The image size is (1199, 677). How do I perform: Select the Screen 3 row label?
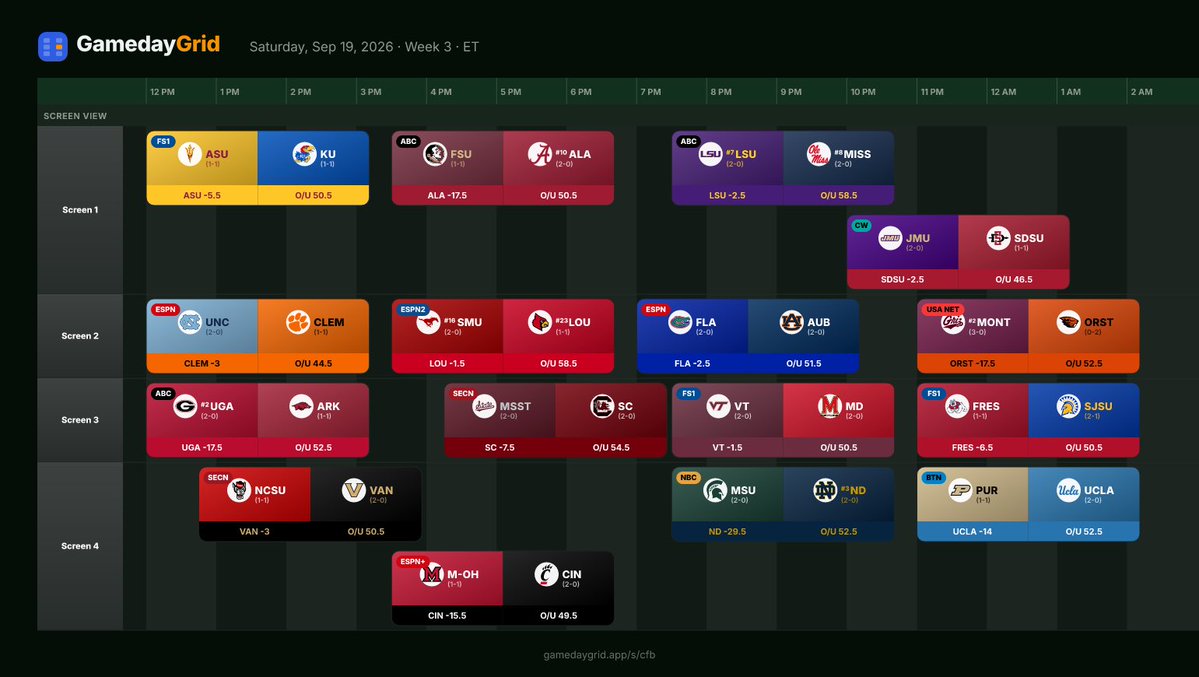(80, 420)
